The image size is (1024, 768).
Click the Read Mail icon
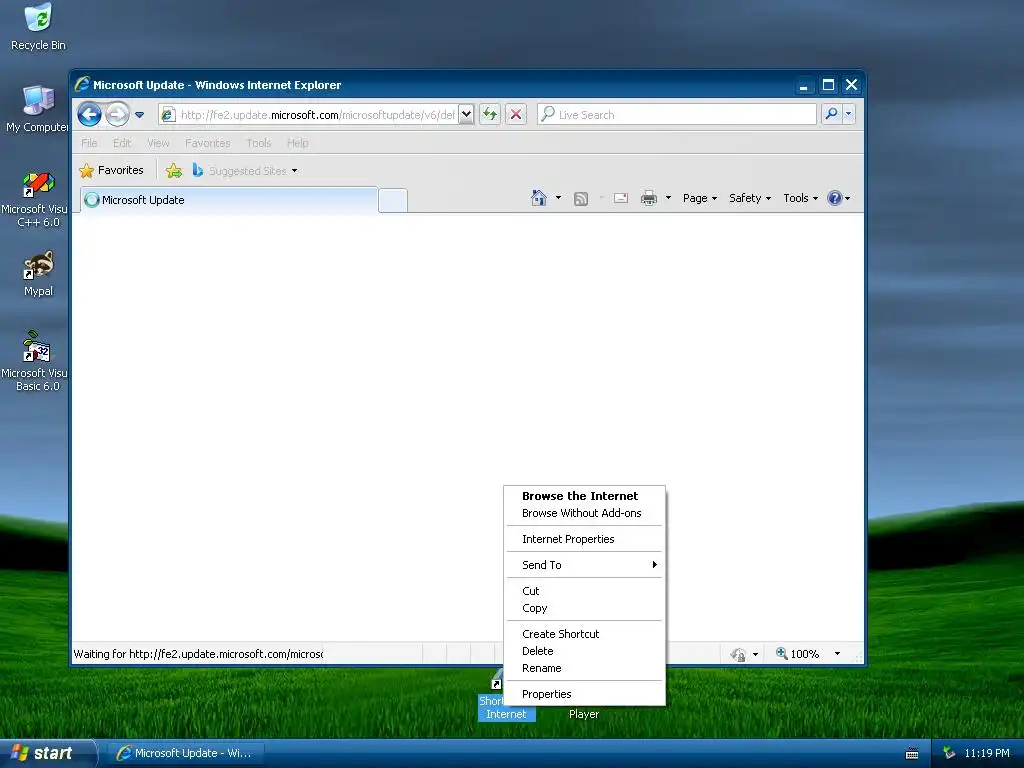point(621,198)
